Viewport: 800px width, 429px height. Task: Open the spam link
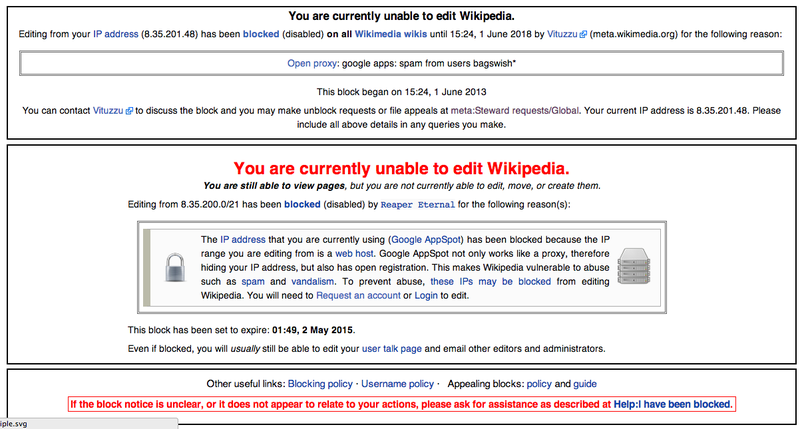pos(253,282)
